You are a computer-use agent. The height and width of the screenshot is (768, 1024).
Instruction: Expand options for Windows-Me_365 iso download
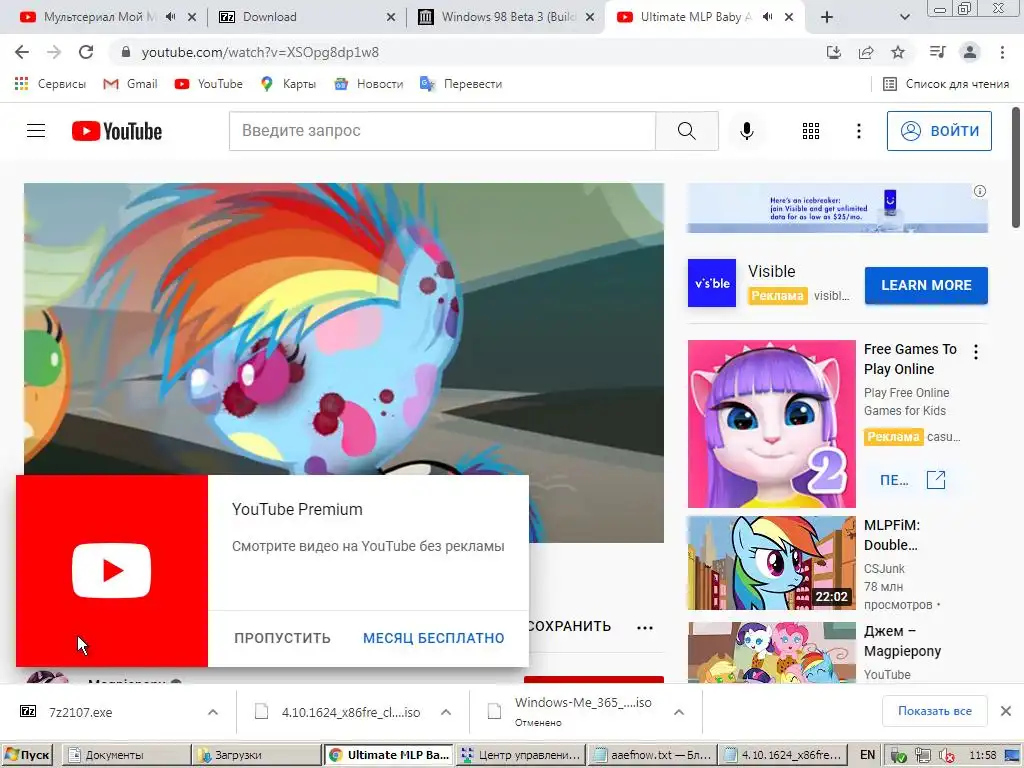(x=679, y=712)
